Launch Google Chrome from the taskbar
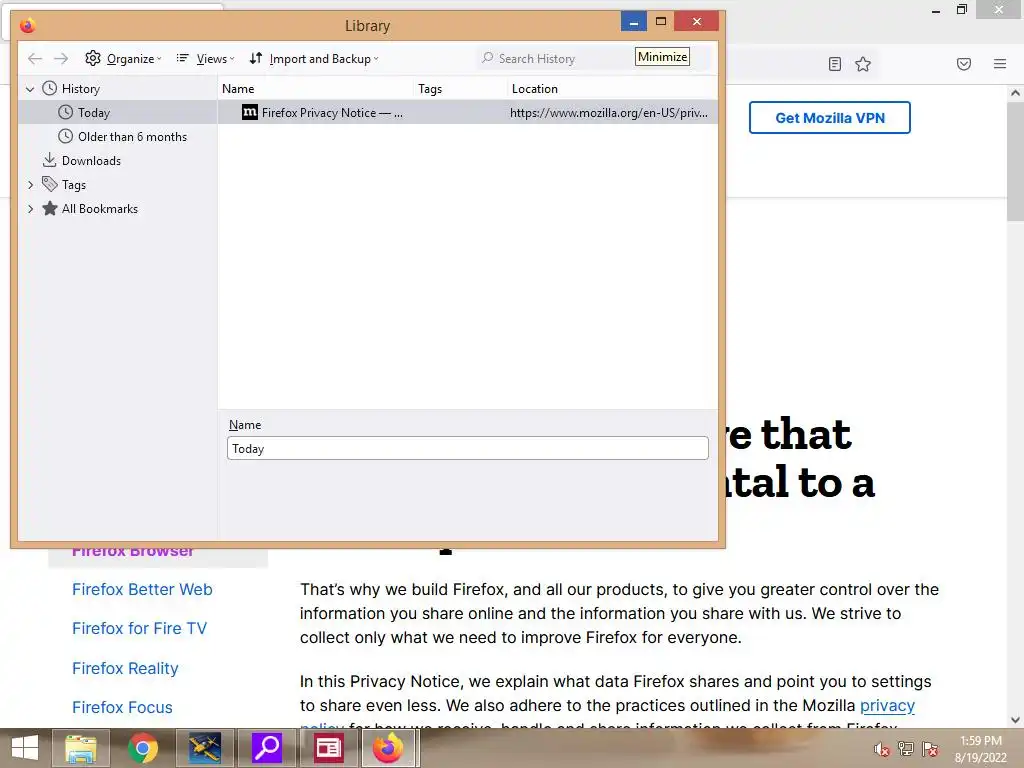This screenshot has height=768, width=1024. [142, 748]
